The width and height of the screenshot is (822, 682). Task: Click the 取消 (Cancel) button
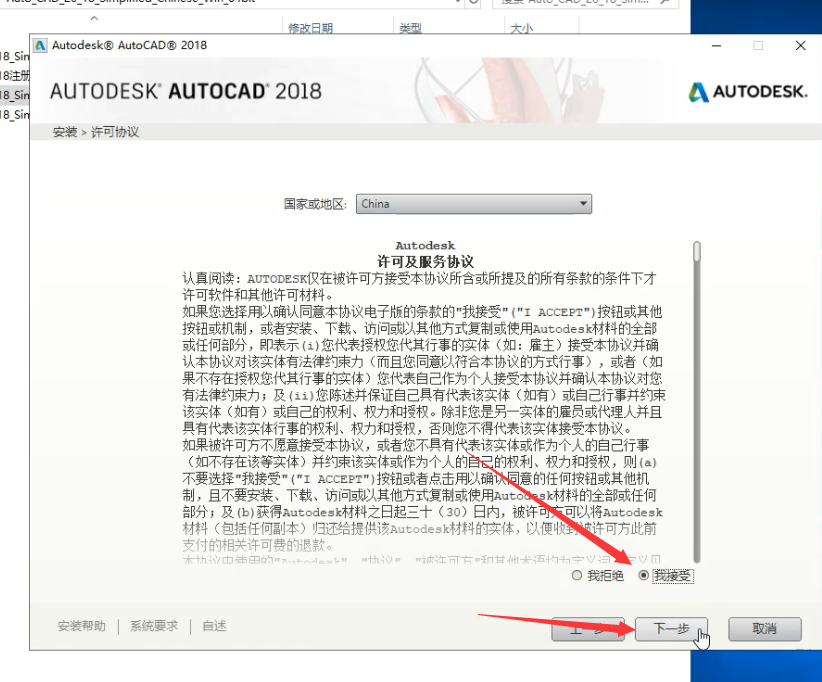click(764, 629)
